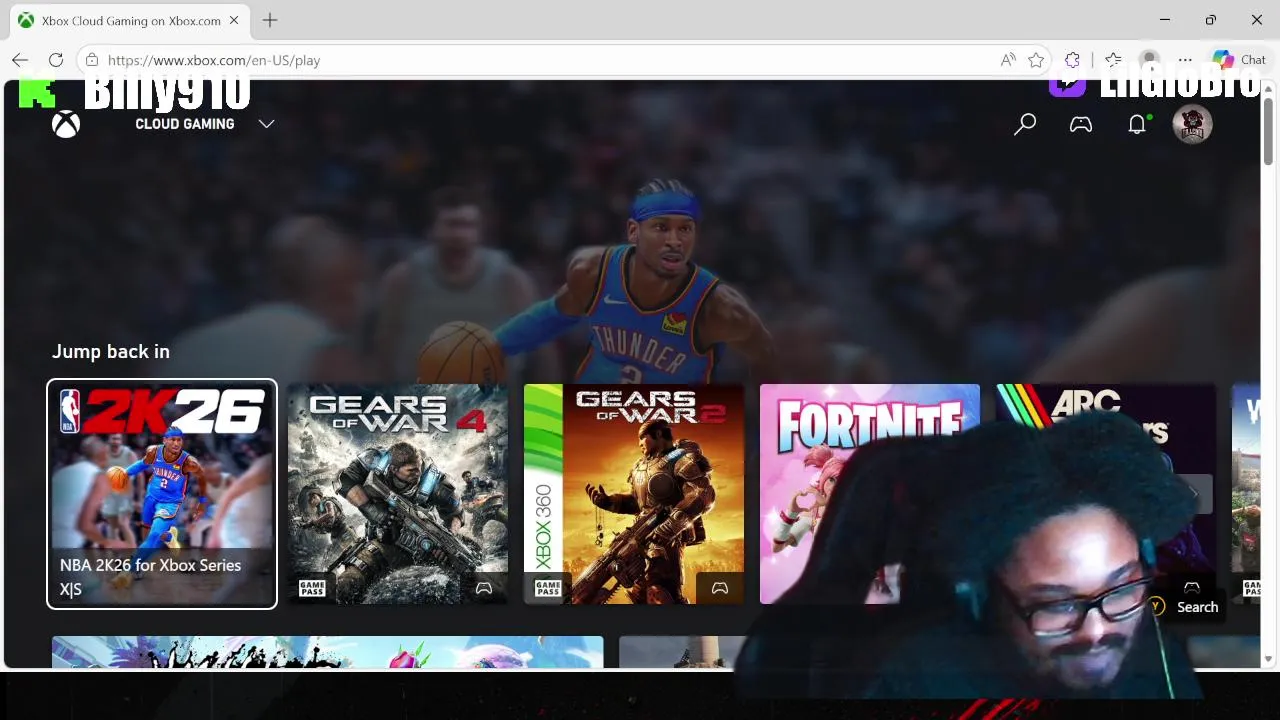1280x720 pixels.
Task: Expand the Cloud Gaming dropdown chevron
Action: pyautogui.click(x=266, y=124)
